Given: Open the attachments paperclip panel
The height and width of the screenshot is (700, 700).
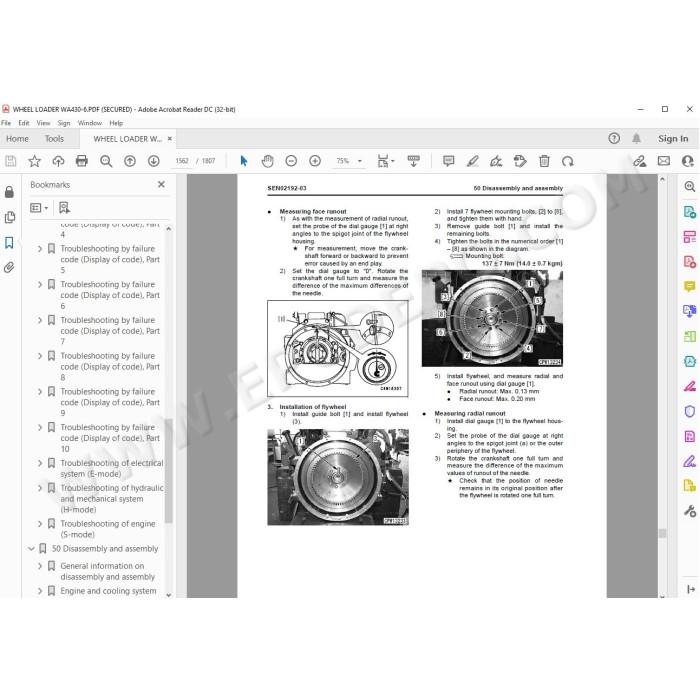Looking at the screenshot, I should 9,267.
